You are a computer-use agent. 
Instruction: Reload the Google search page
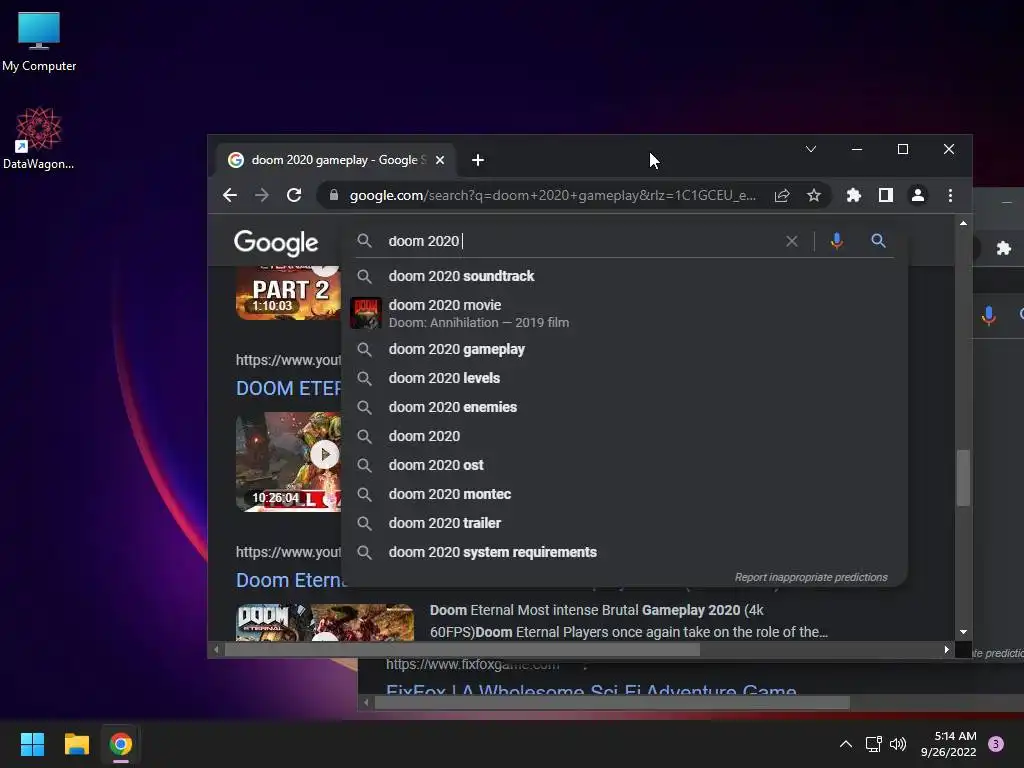[x=294, y=195]
